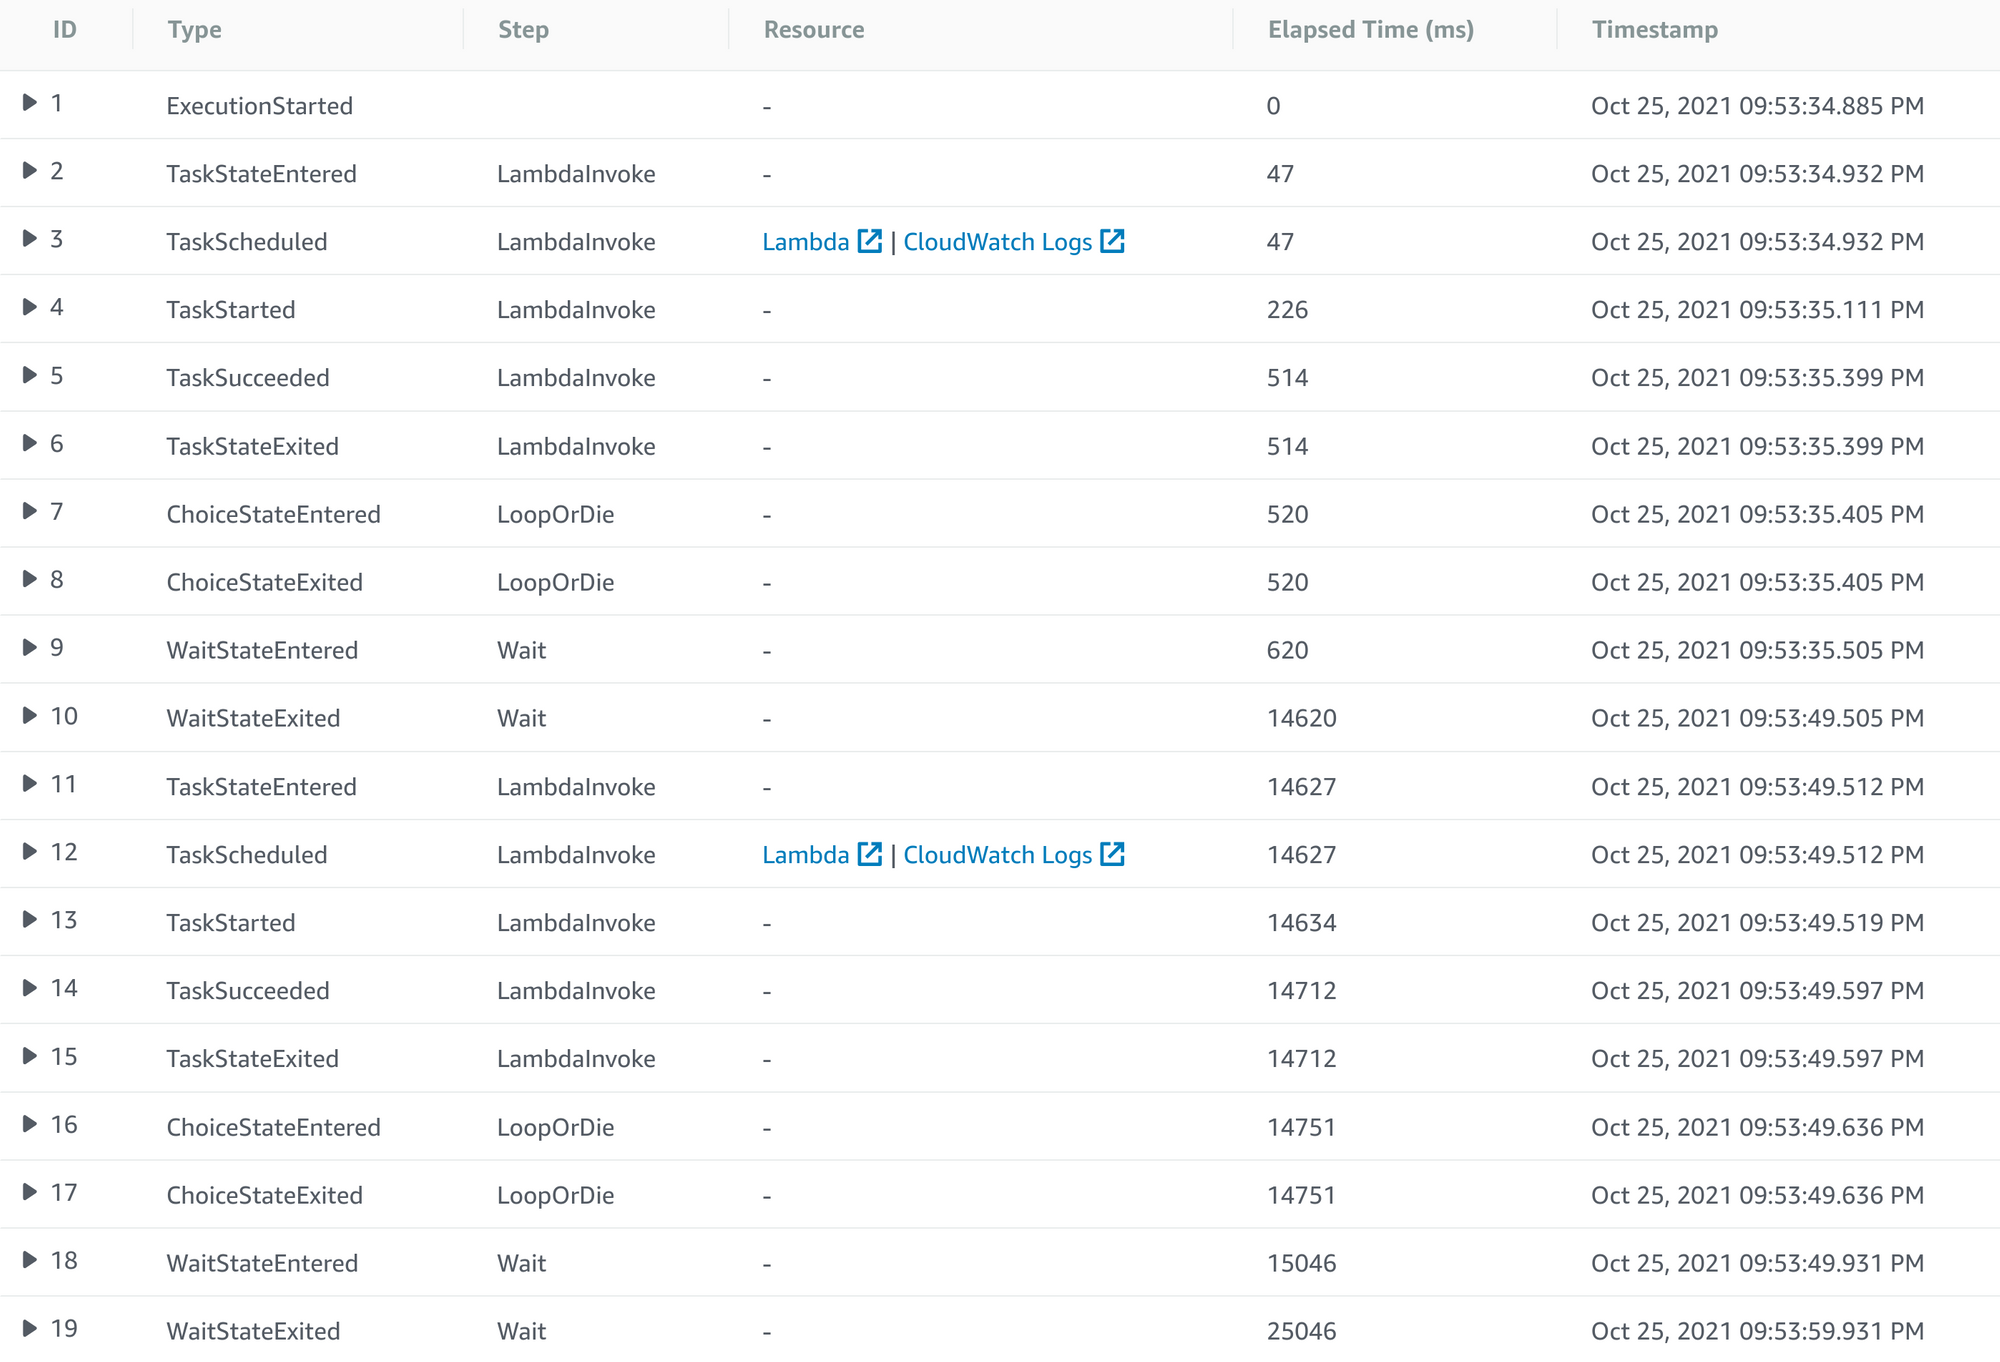Click the Lambda link for event 3

(805, 242)
